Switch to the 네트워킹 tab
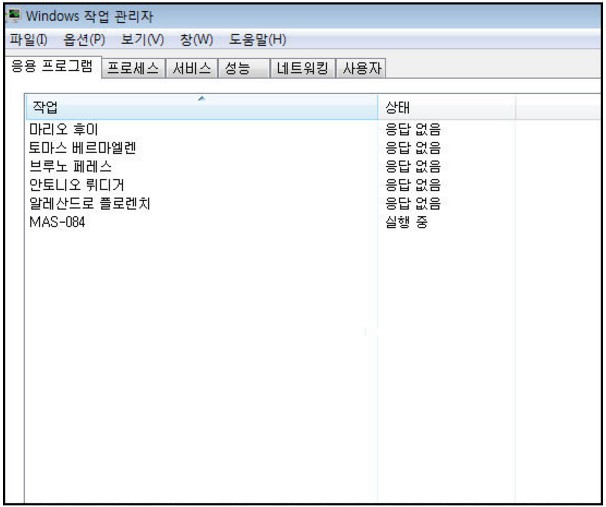Screen dimensions: 606x507 (303, 68)
